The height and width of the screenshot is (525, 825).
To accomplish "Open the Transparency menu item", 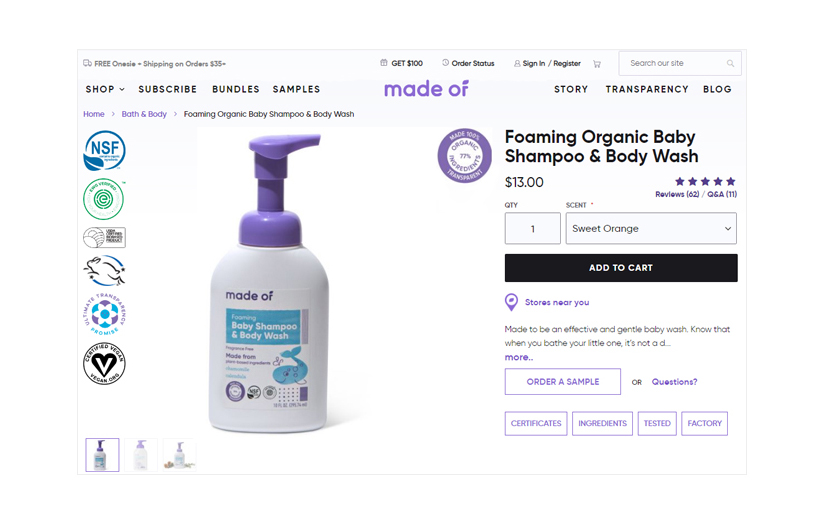I will point(647,89).
